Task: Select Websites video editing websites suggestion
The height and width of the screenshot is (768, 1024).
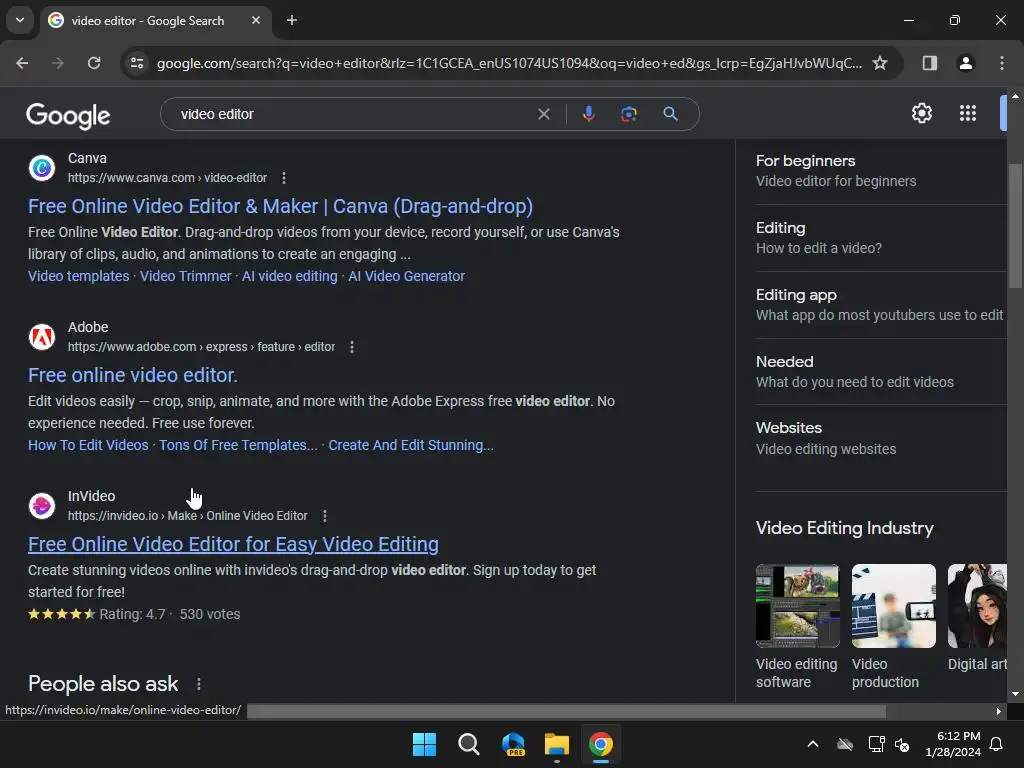Action: 881,438
